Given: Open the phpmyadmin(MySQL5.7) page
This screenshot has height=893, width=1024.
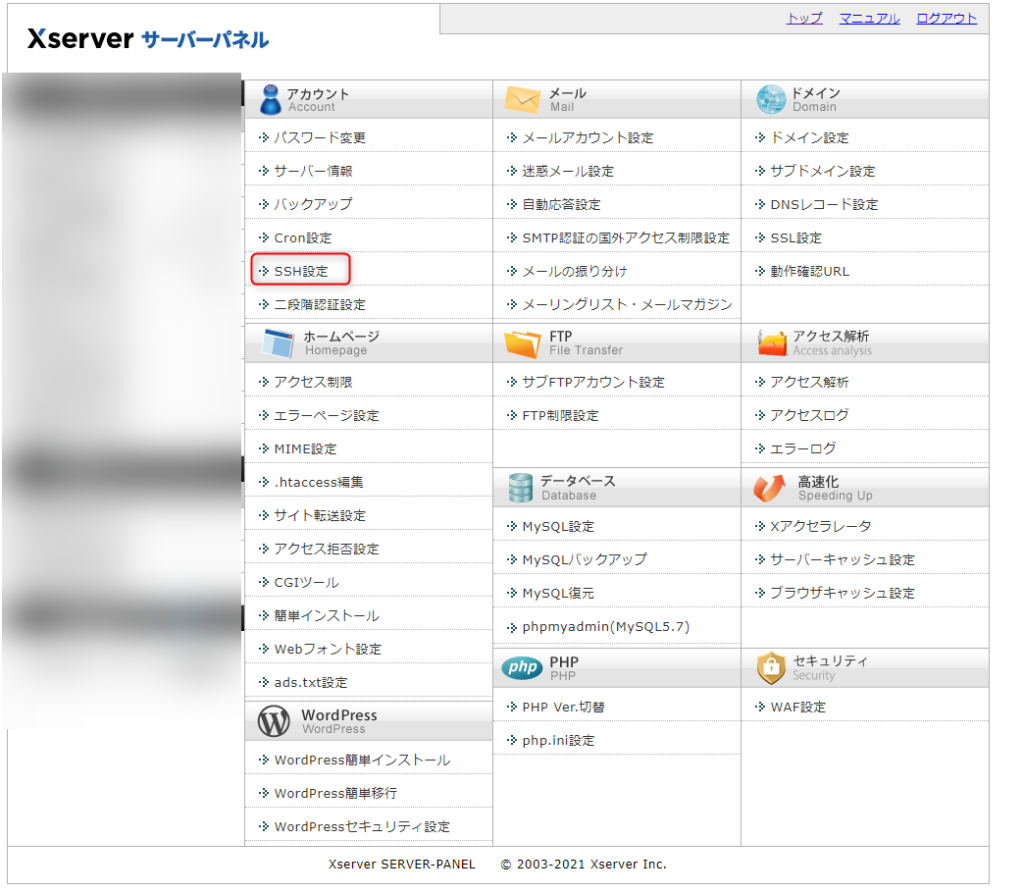Looking at the screenshot, I should point(595,629).
